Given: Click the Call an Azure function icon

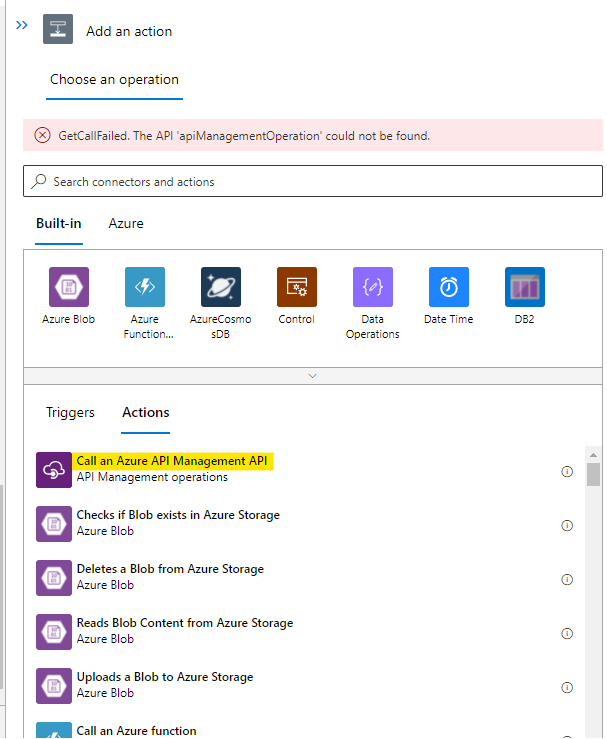Looking at the screenshot, I should click(54, 731).
